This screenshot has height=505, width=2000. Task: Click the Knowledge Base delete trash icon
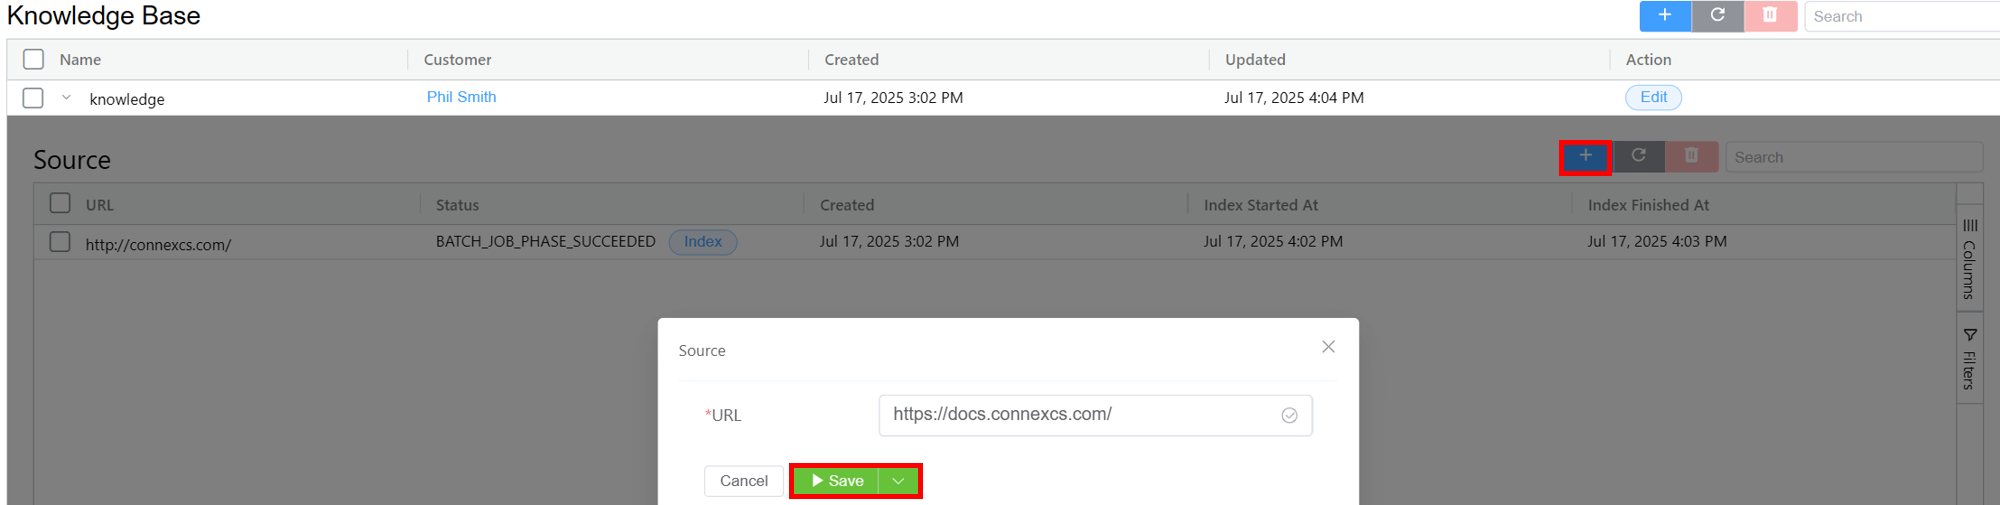(1770, 16)
